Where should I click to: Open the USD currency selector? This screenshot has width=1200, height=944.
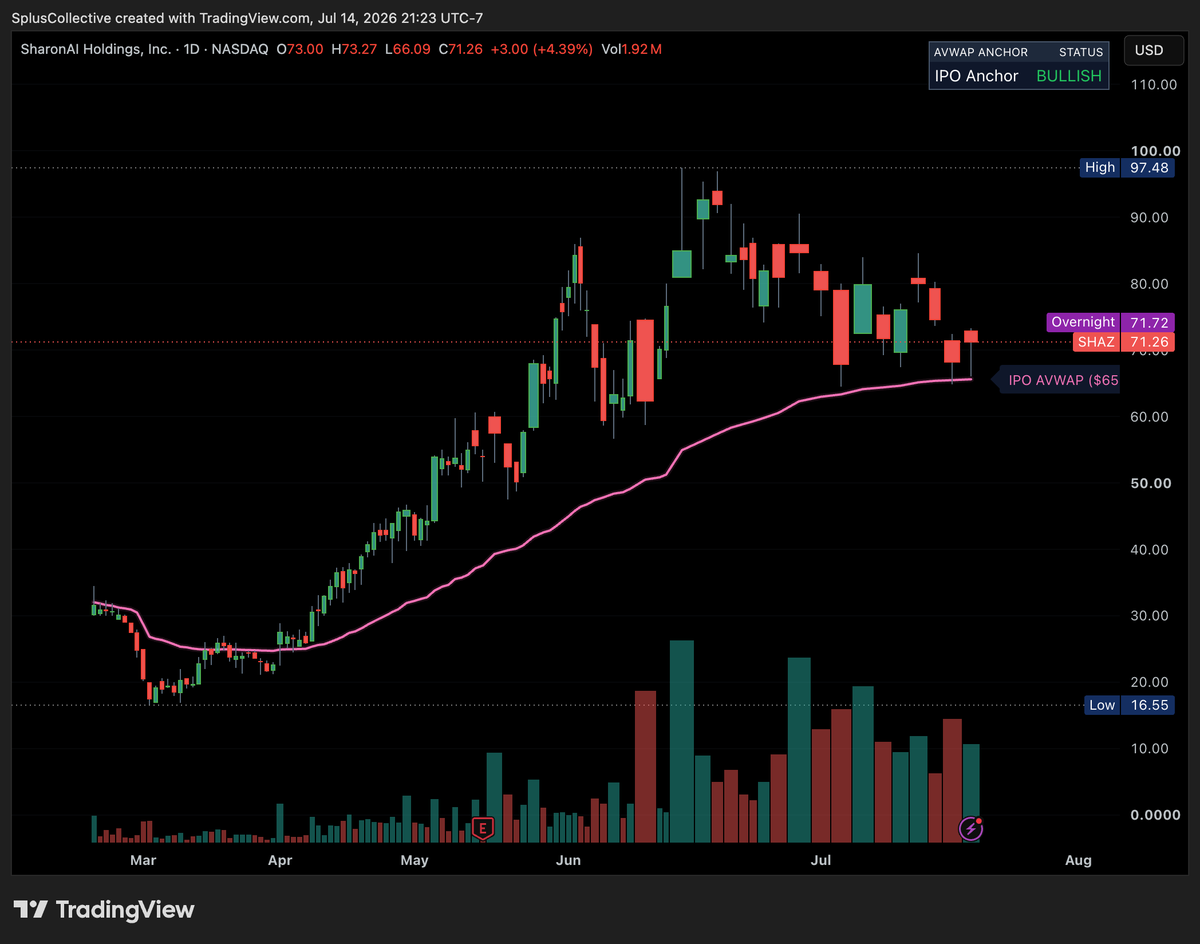tap(1149, 50)
